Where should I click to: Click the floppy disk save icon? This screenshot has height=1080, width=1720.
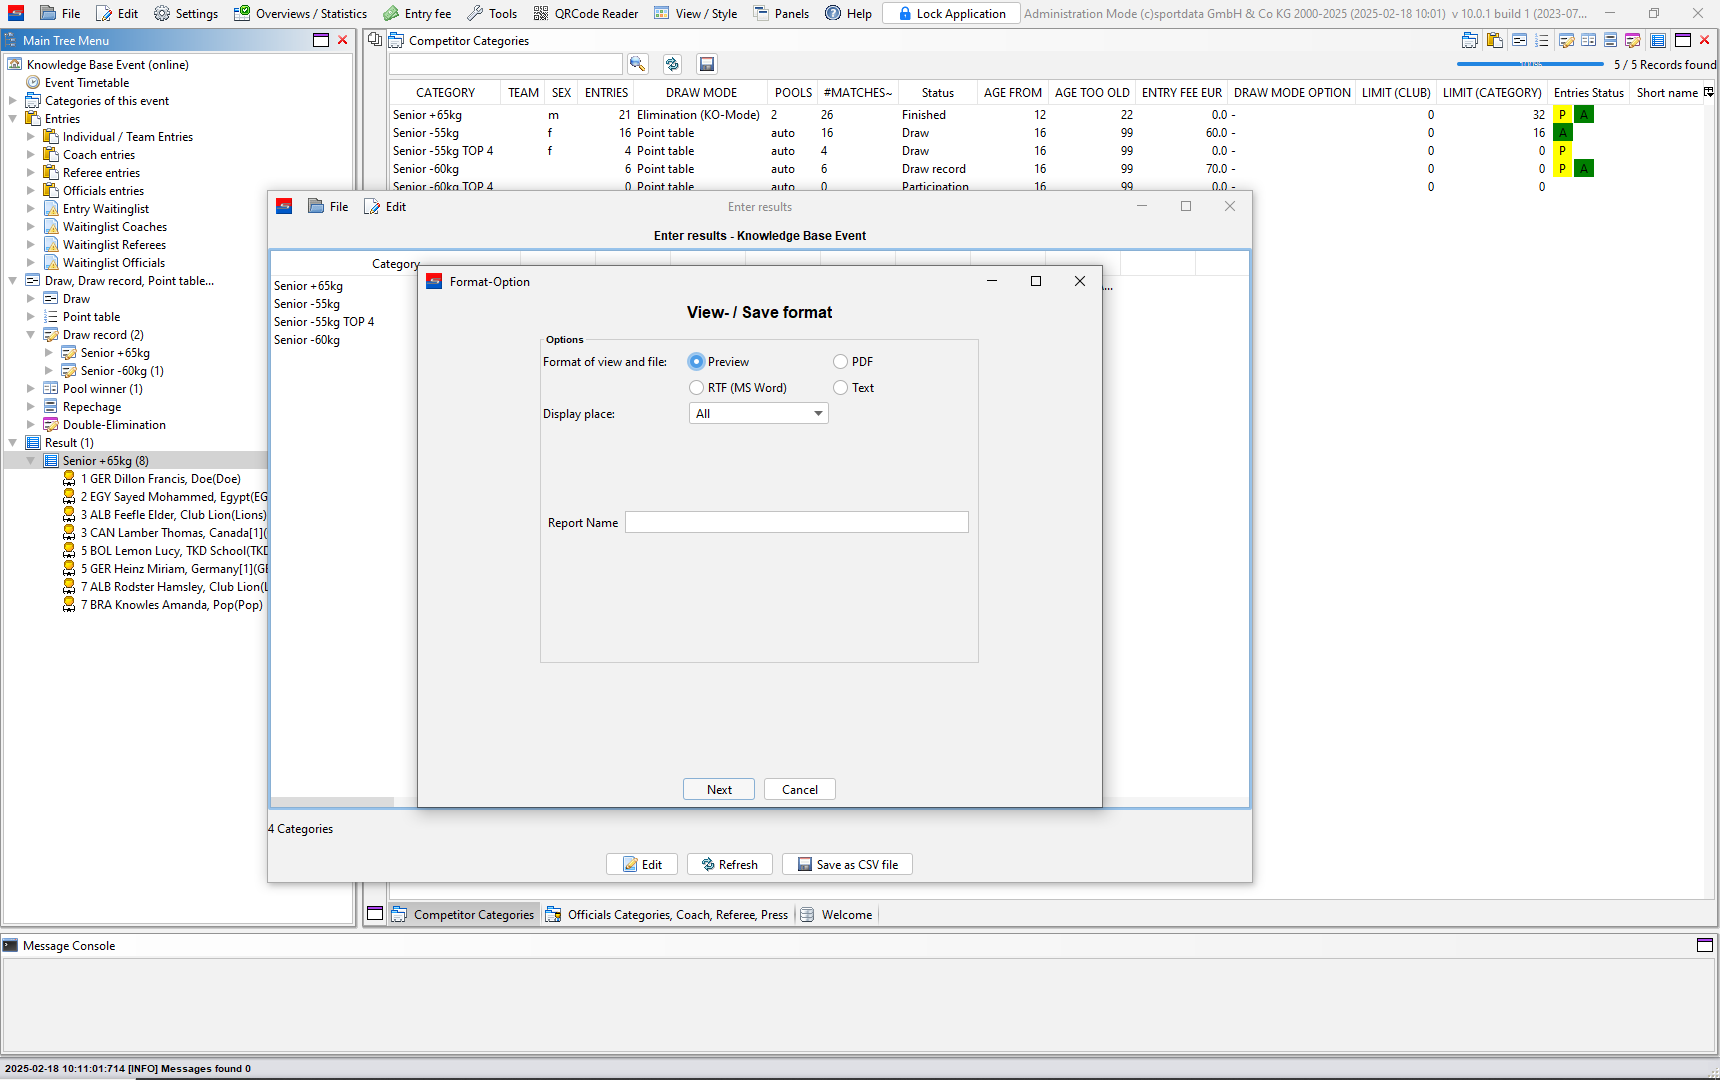click(x=707, y=64)
